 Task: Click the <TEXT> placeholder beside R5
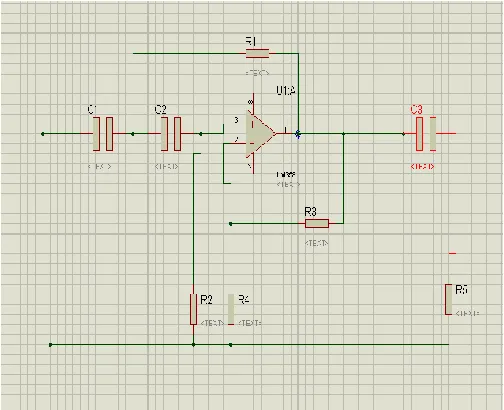click(x=467, y=313)
